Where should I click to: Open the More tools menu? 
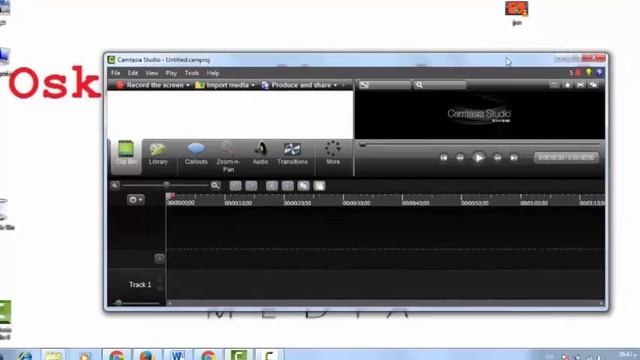point(333,153)
